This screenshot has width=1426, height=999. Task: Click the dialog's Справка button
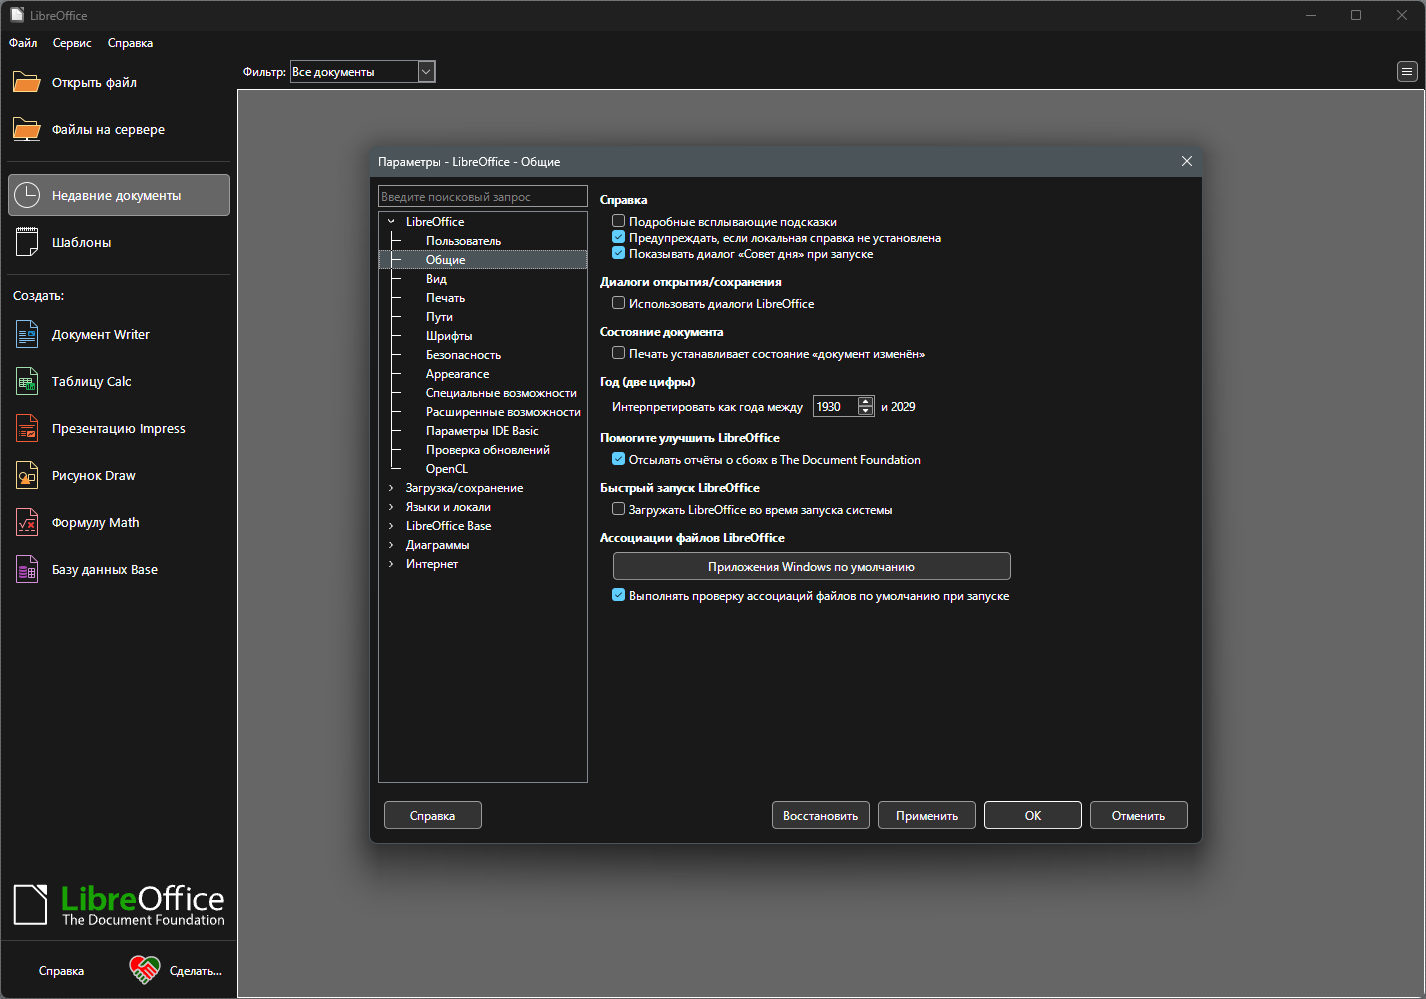tap(433, 815)
